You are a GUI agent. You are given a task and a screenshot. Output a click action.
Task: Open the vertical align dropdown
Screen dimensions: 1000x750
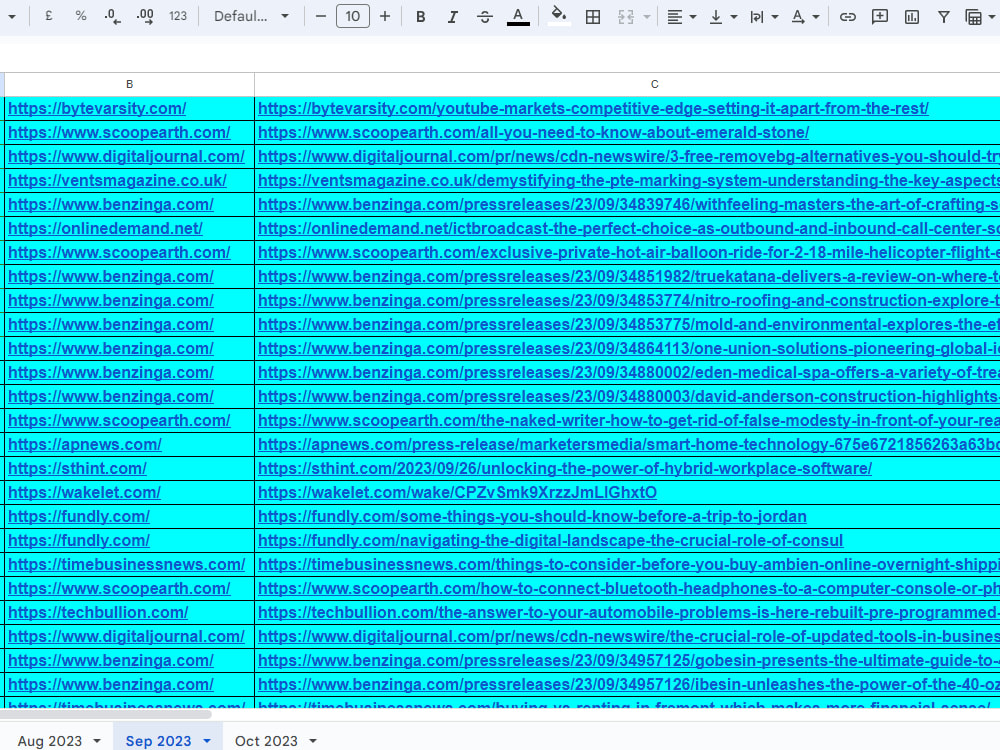(x=723, y=17)
